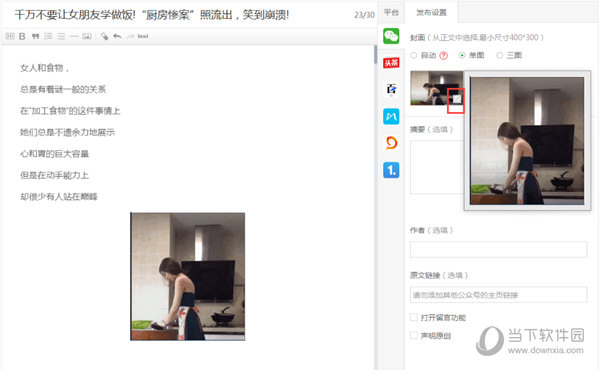Insert a blockquote using the quote icon
The height and width of the screenshot is (370, 600).
point(36,36)
